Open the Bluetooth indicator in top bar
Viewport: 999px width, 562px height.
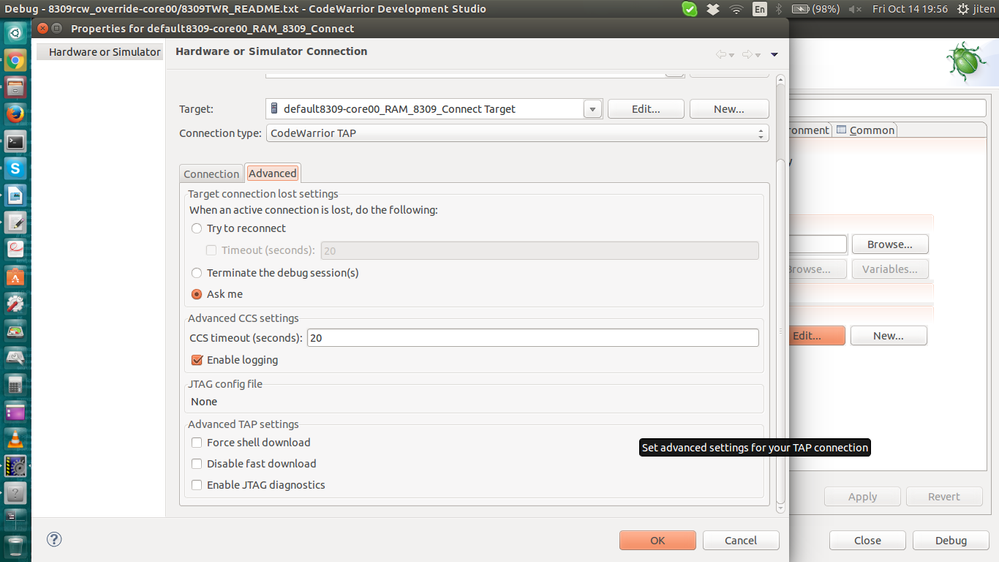(779, 9)
